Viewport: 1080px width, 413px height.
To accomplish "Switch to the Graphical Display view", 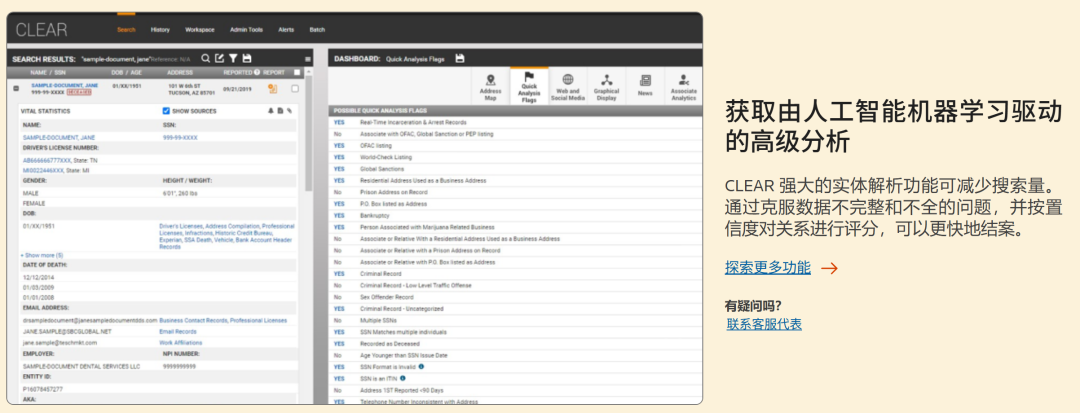I will point(606,87).
